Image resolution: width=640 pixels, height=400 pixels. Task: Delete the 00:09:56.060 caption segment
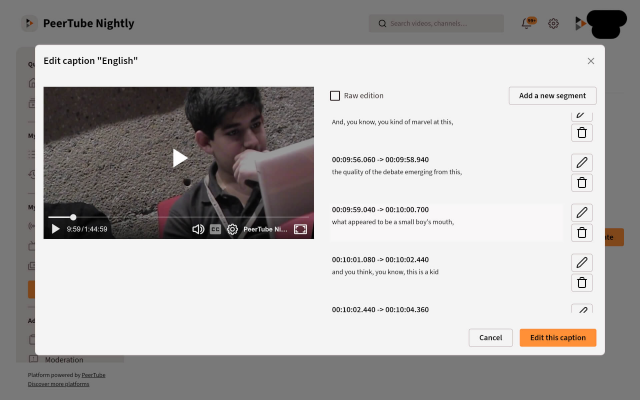[582, 182]
